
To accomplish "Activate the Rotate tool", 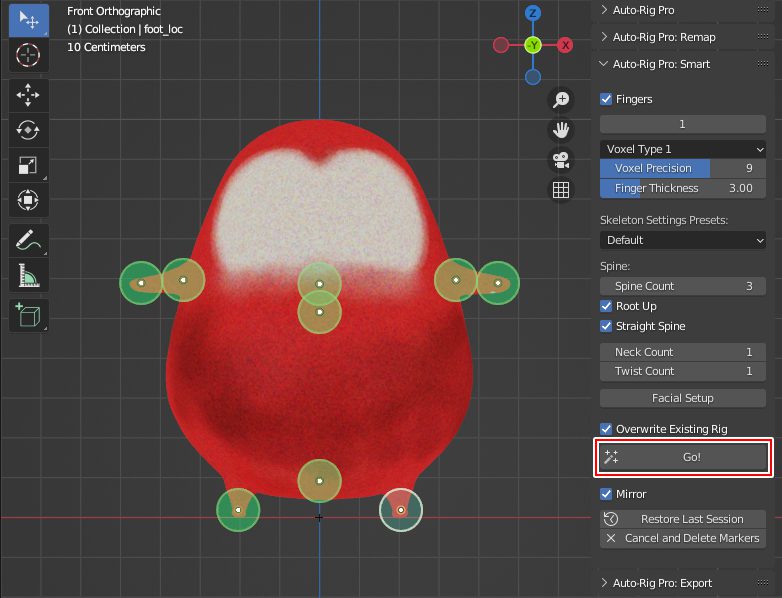I will click(28, 130).
